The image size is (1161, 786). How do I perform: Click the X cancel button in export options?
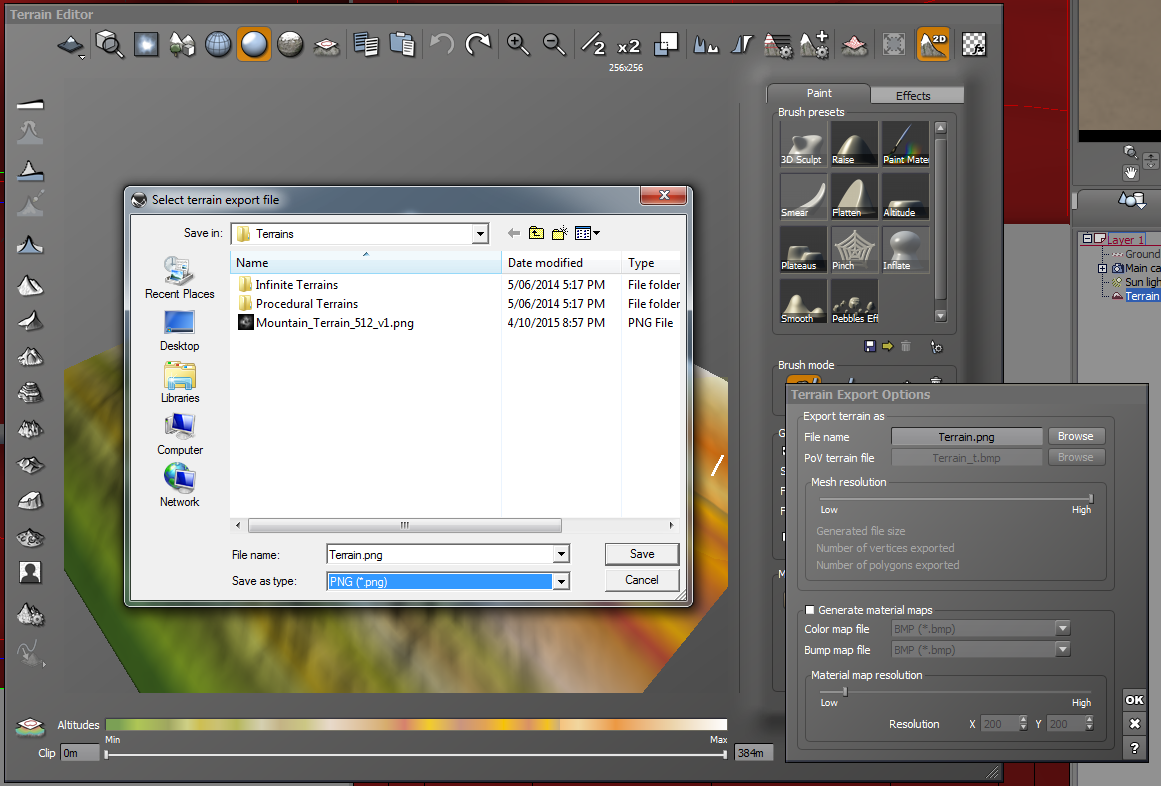pos(1134,724)
